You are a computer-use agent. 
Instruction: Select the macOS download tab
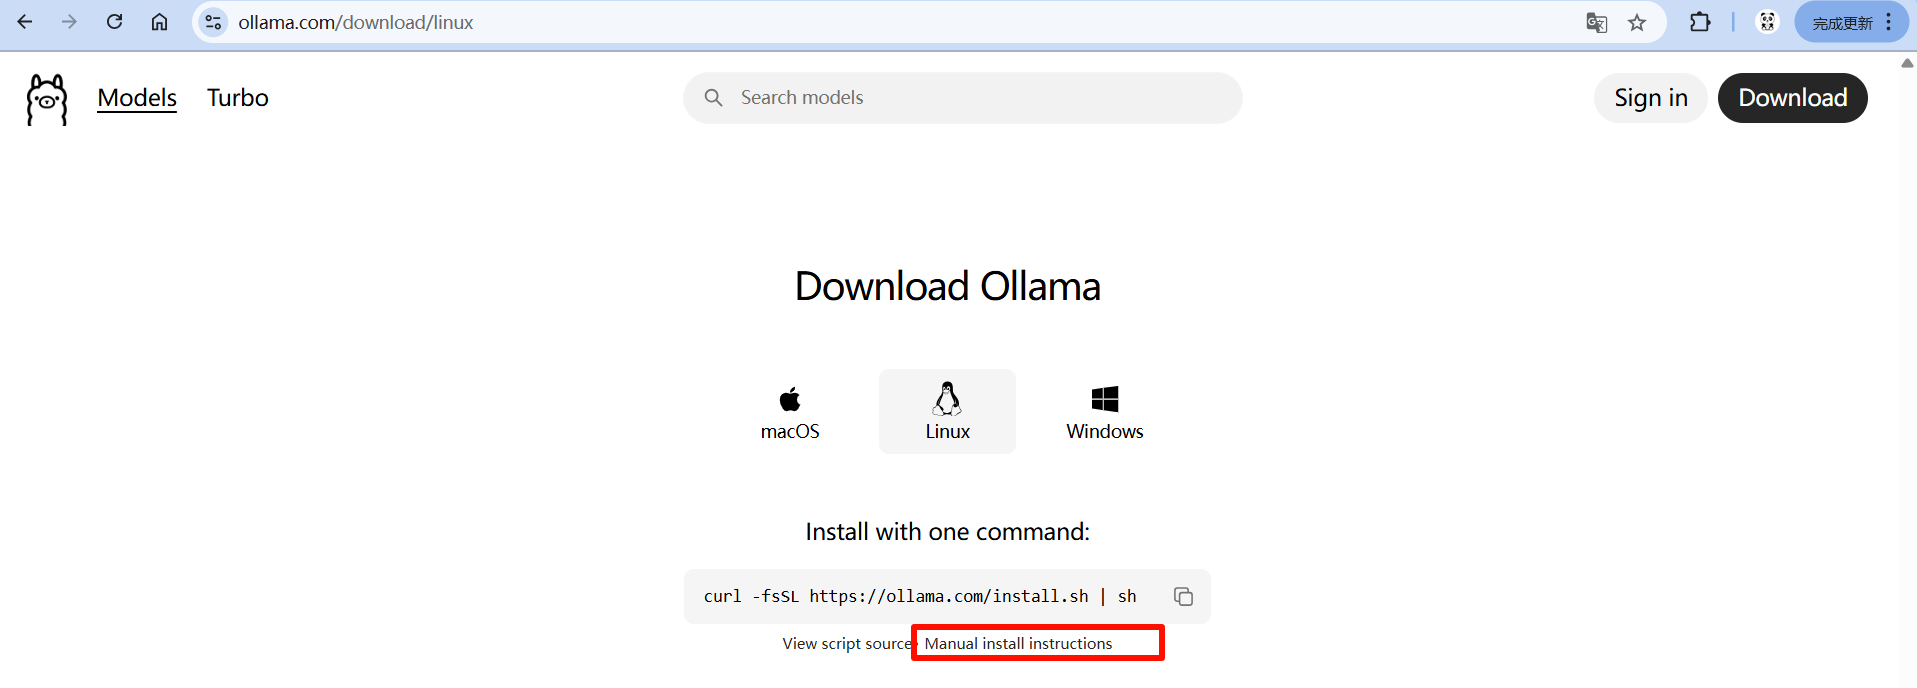pyautogui.click(x=790, y=412)
